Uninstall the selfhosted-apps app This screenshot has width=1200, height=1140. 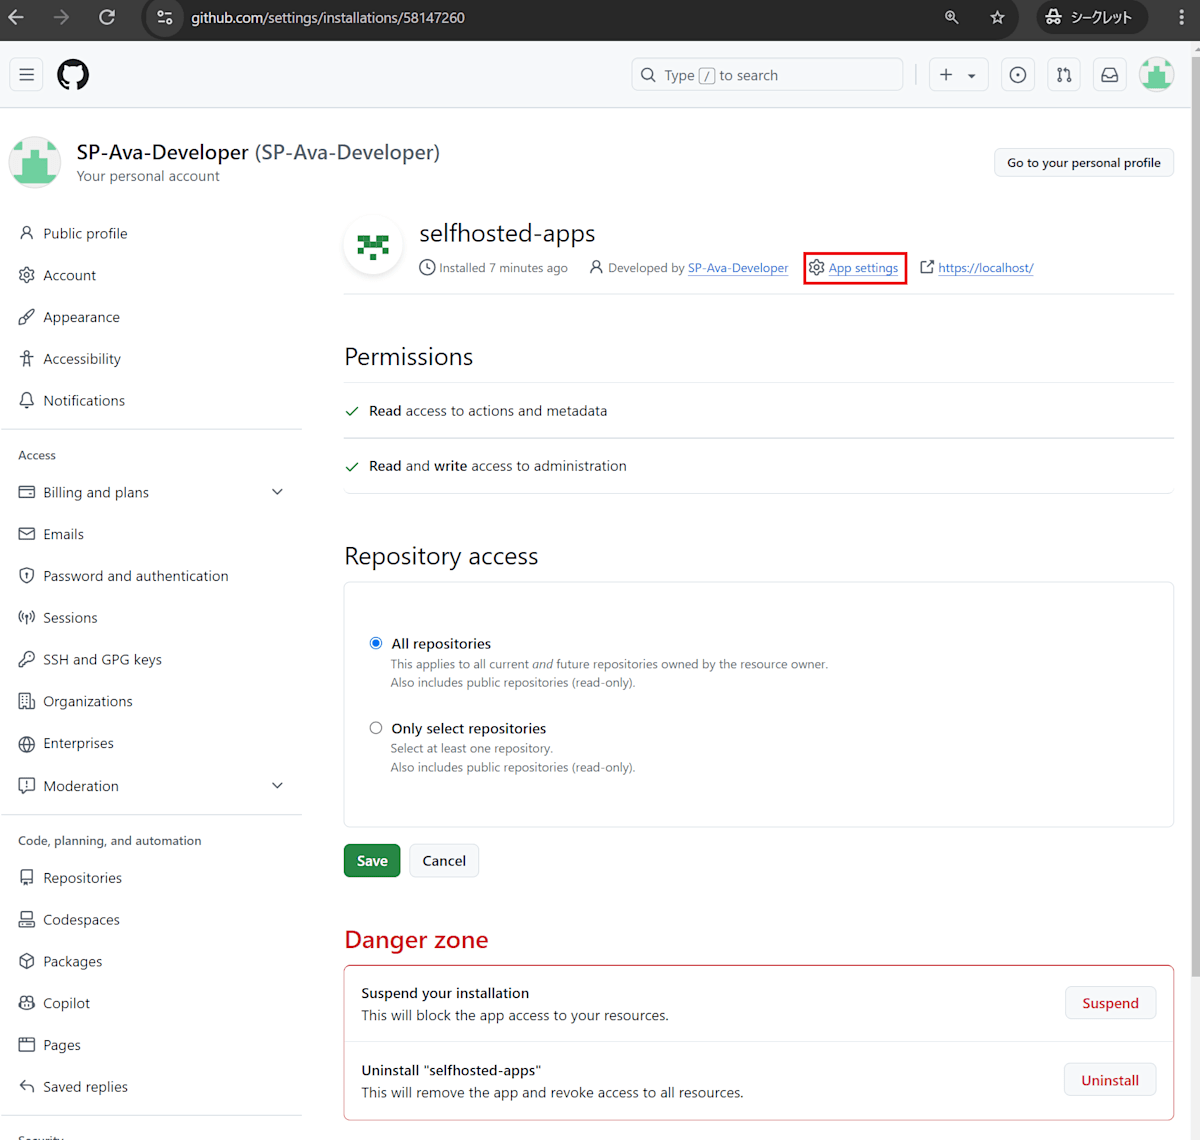(1110, 1080)
